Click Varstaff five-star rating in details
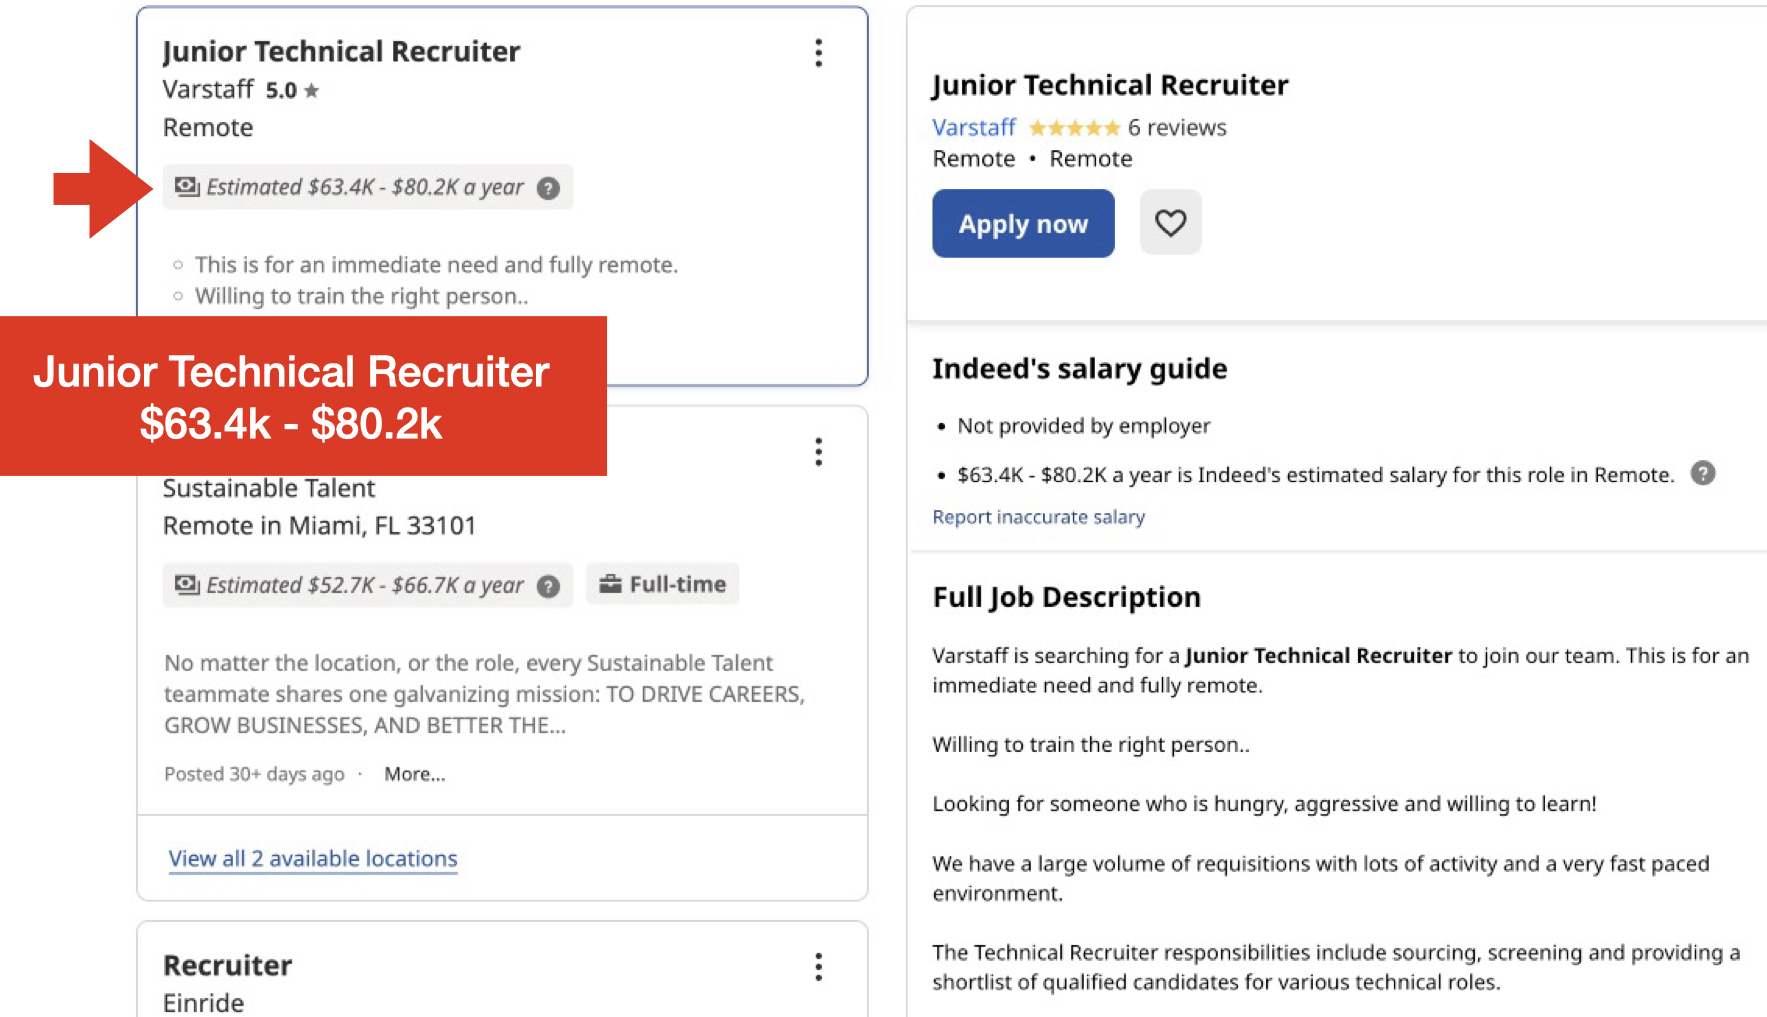Image resolution: width=1767 pixels, height=1017 pixels. point(1074,128)
